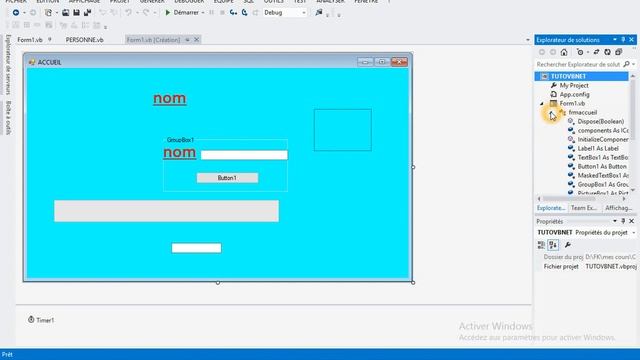Click the pending changes filter clock icon
This screenshot has width=640, height=360.
point(580,52)
